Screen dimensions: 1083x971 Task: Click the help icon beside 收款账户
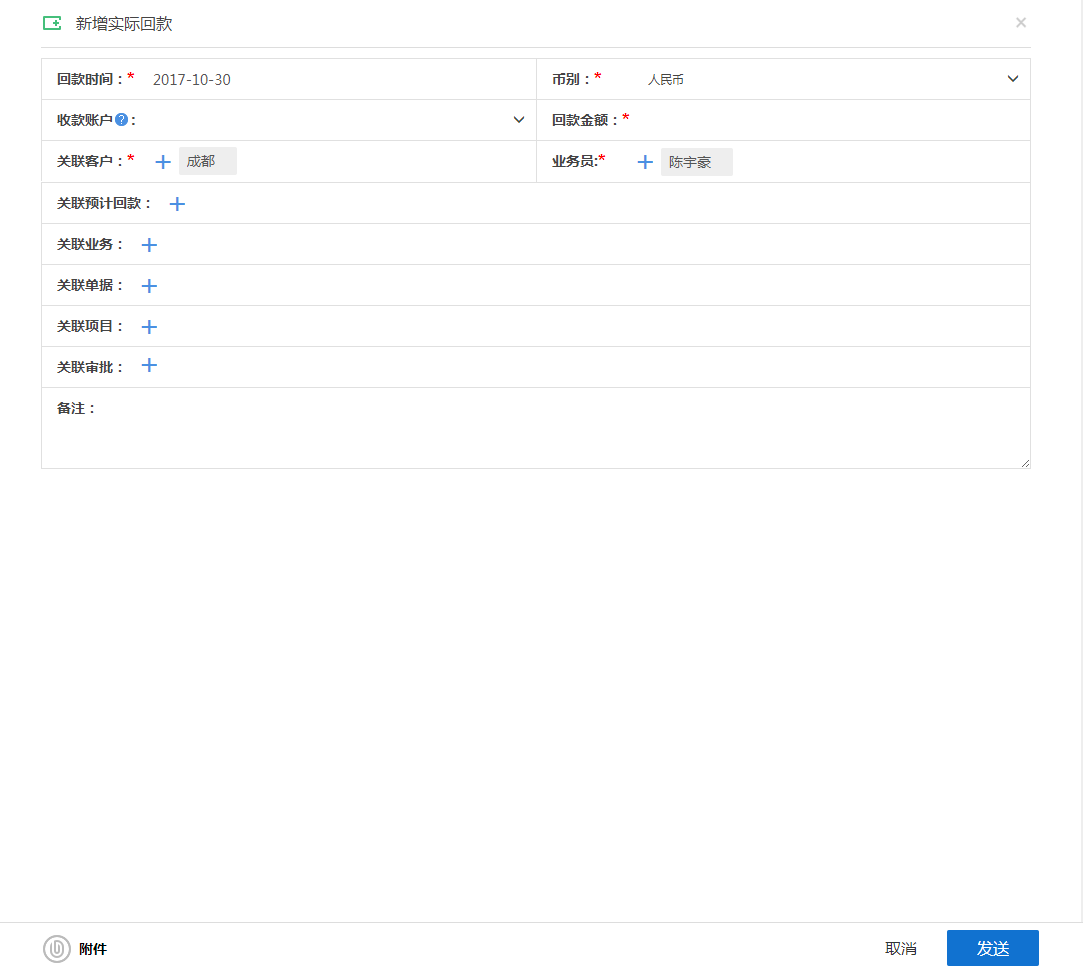122,119
